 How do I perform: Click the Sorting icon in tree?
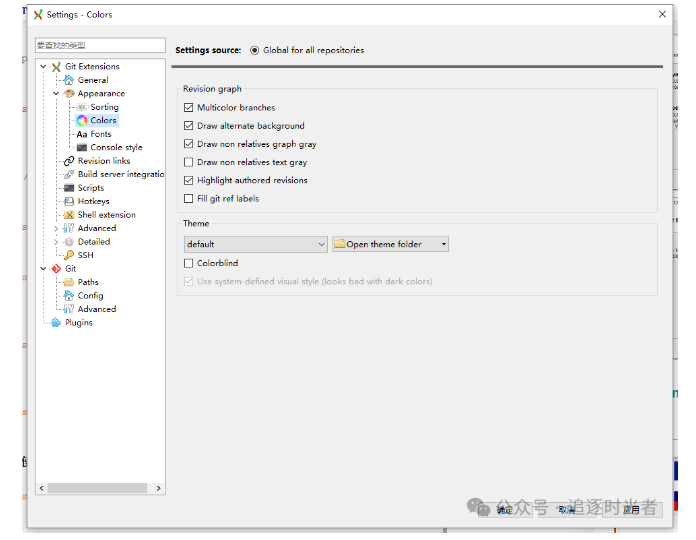[82, 107]
